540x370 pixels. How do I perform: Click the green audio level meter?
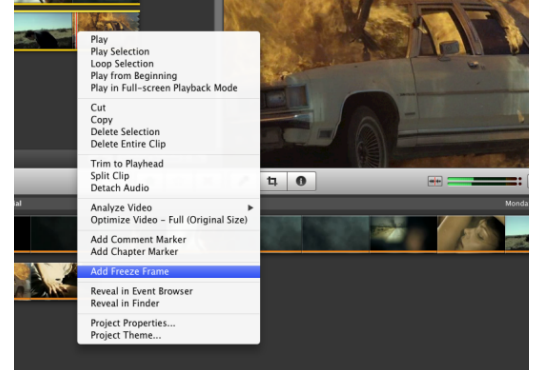(484, 181)
